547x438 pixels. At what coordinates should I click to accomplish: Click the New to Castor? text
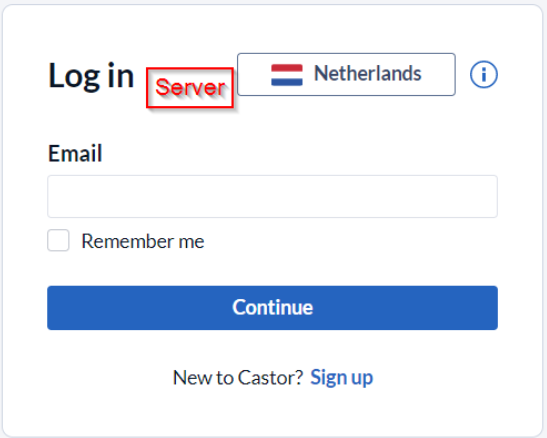pyautogui.click(x=238, y=377)
